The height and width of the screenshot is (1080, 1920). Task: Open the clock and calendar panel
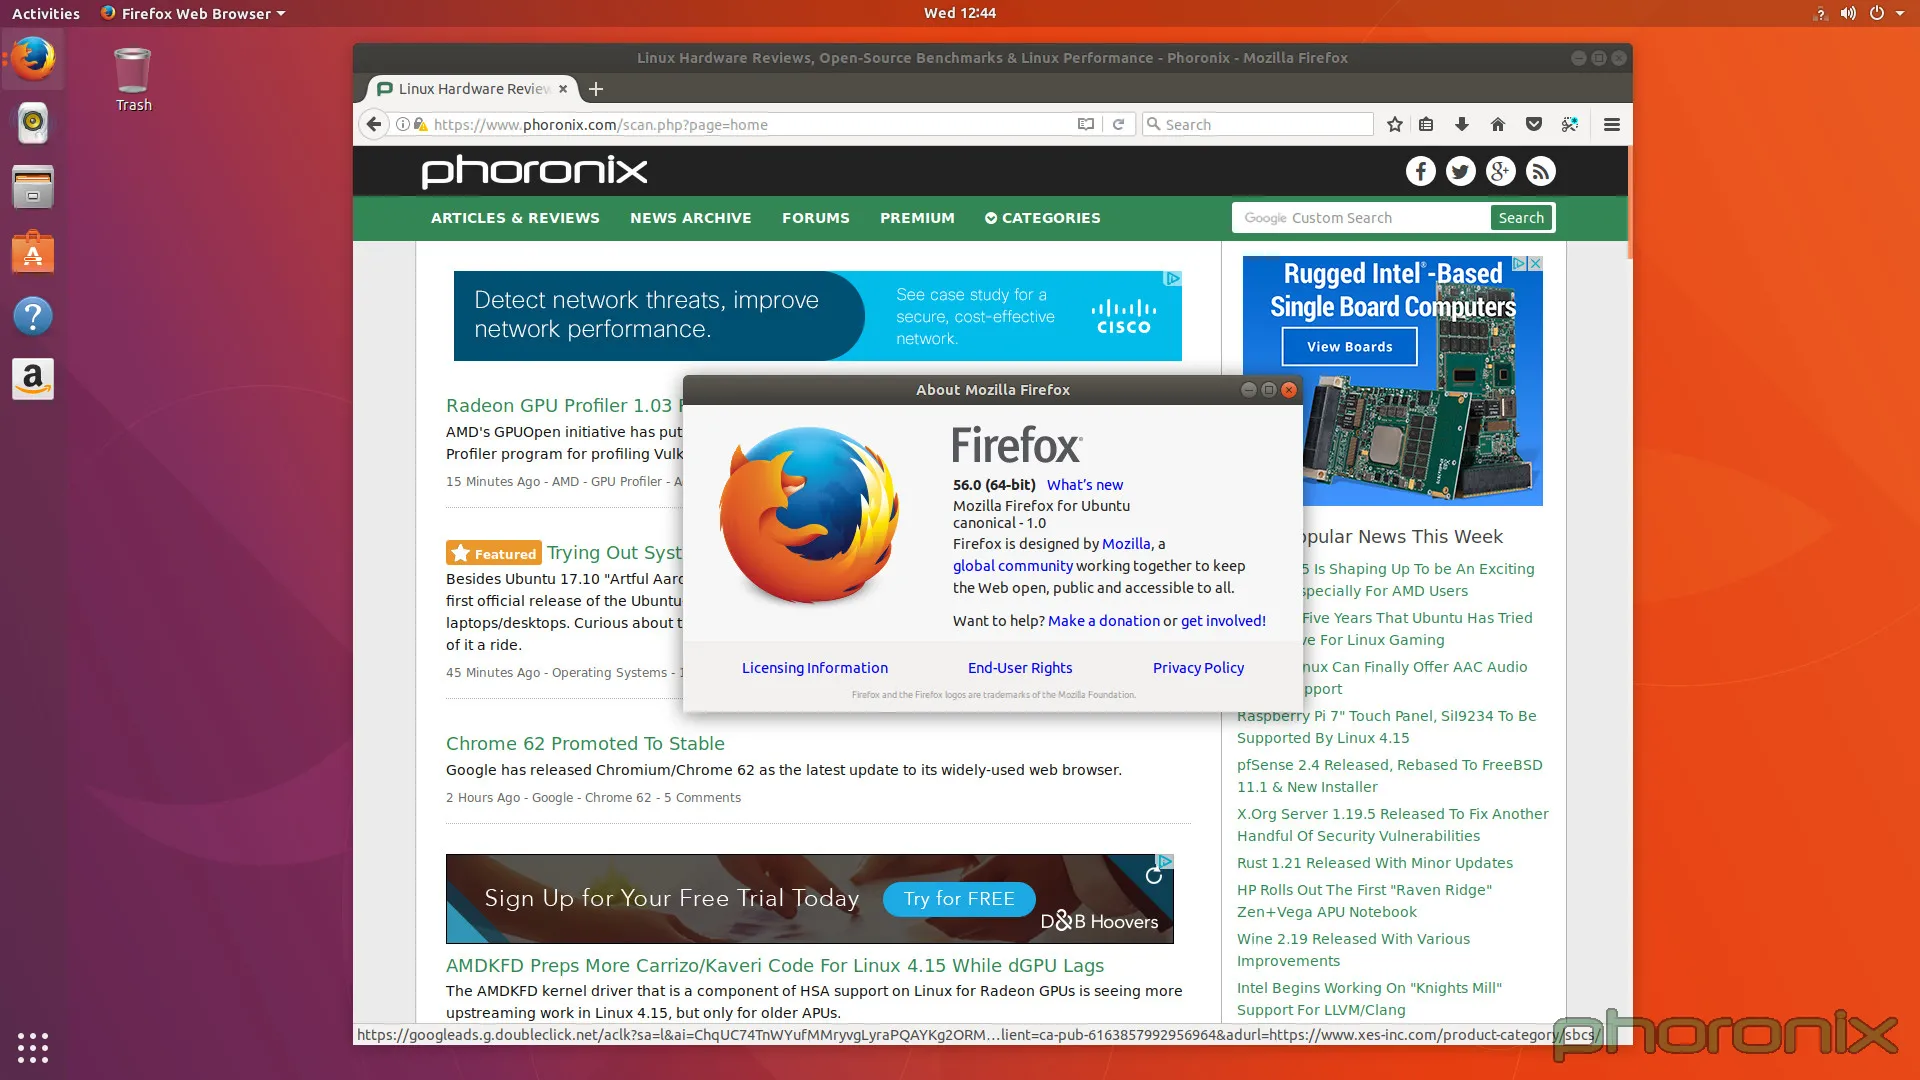click(959, 13)
